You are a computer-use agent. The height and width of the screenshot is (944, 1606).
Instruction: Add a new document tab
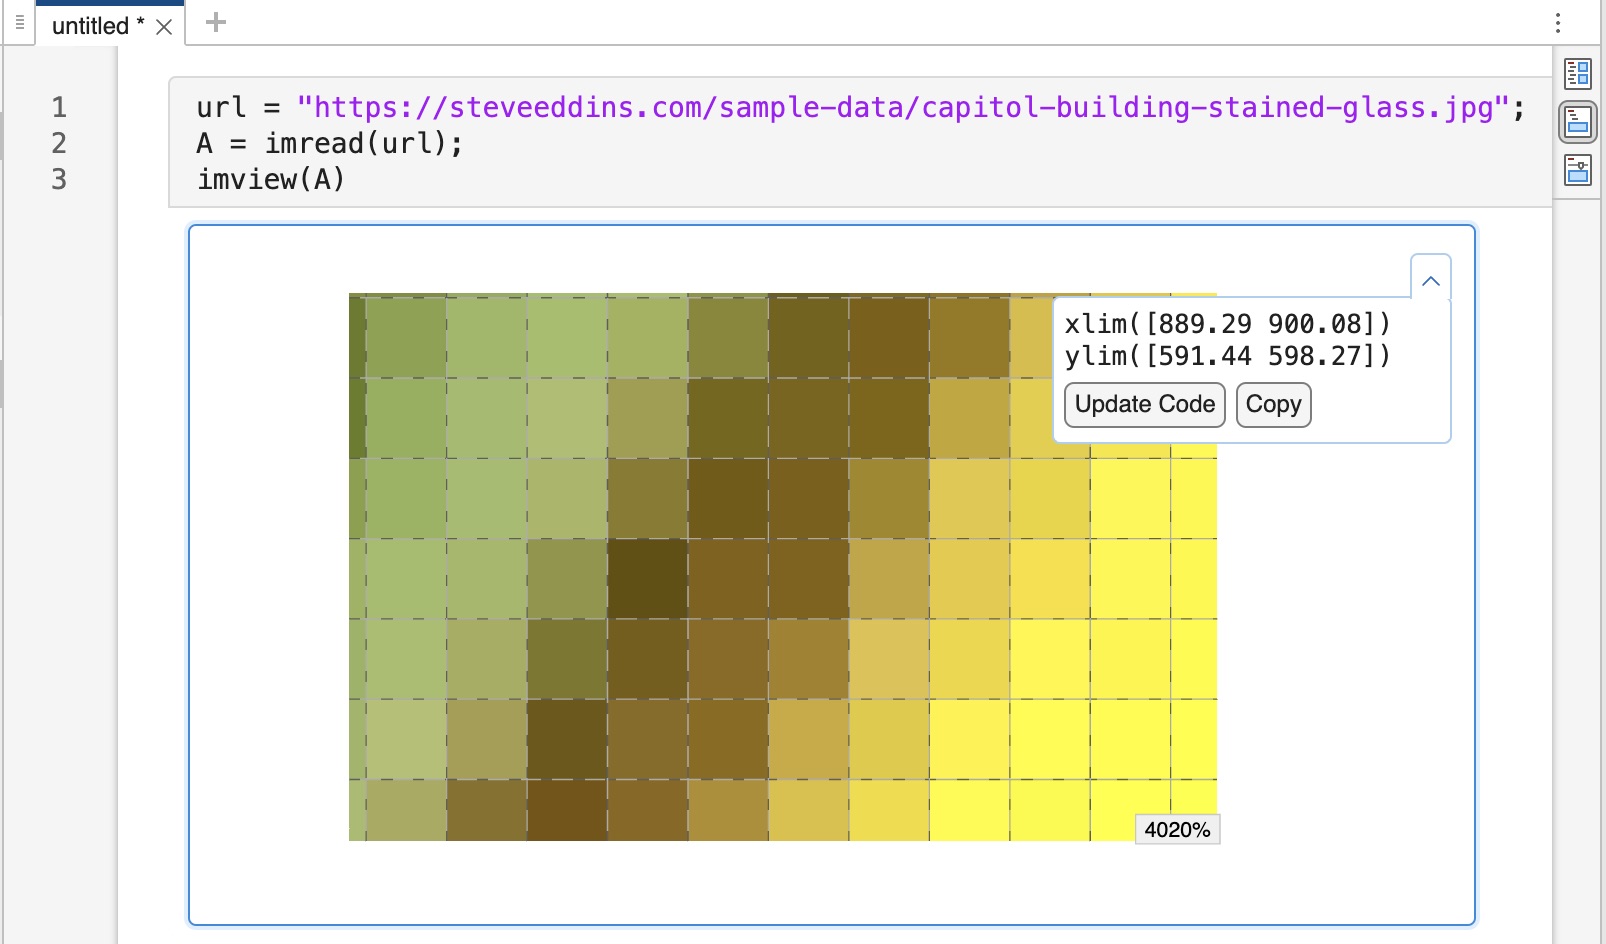coord(216,22)
